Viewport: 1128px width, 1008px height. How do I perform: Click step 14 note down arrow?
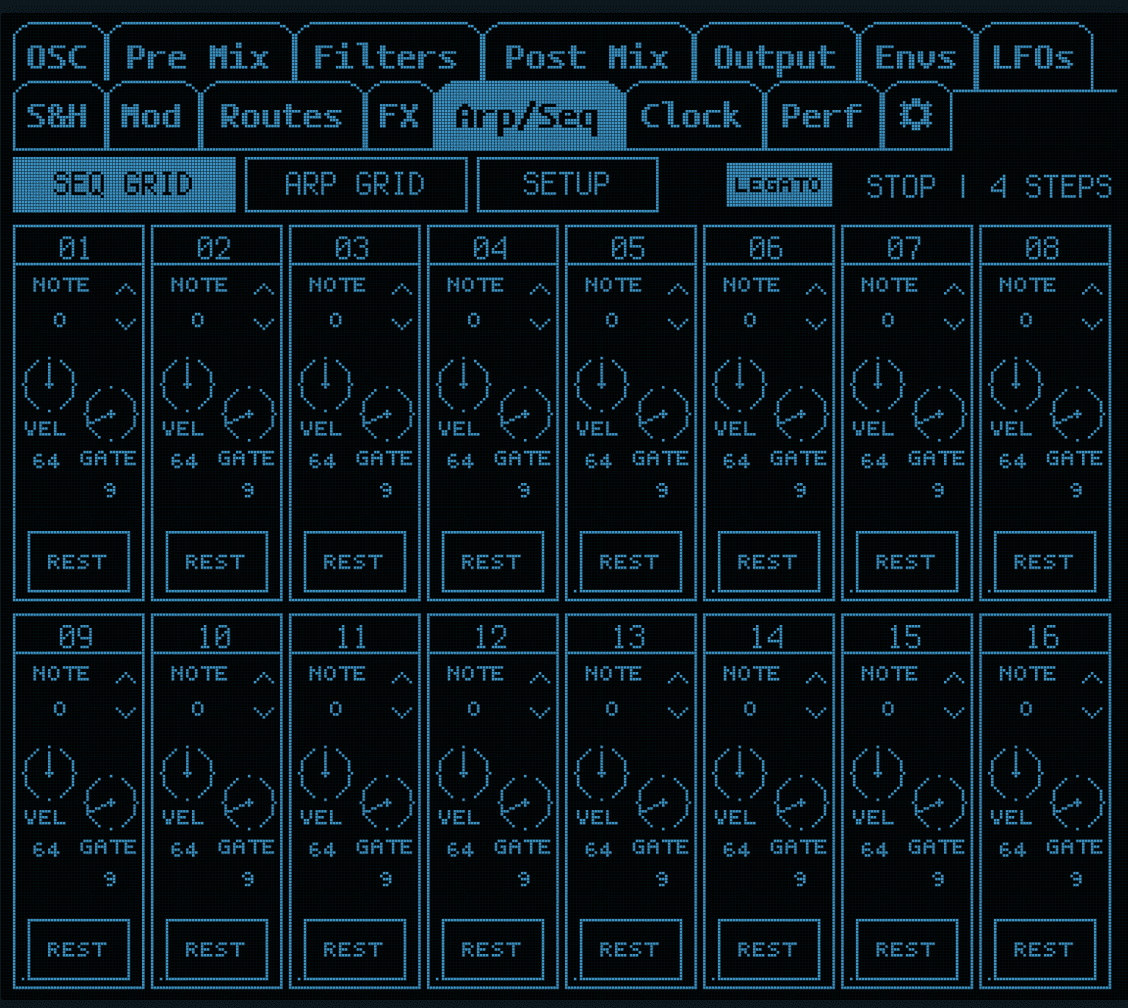click(817, 712)
